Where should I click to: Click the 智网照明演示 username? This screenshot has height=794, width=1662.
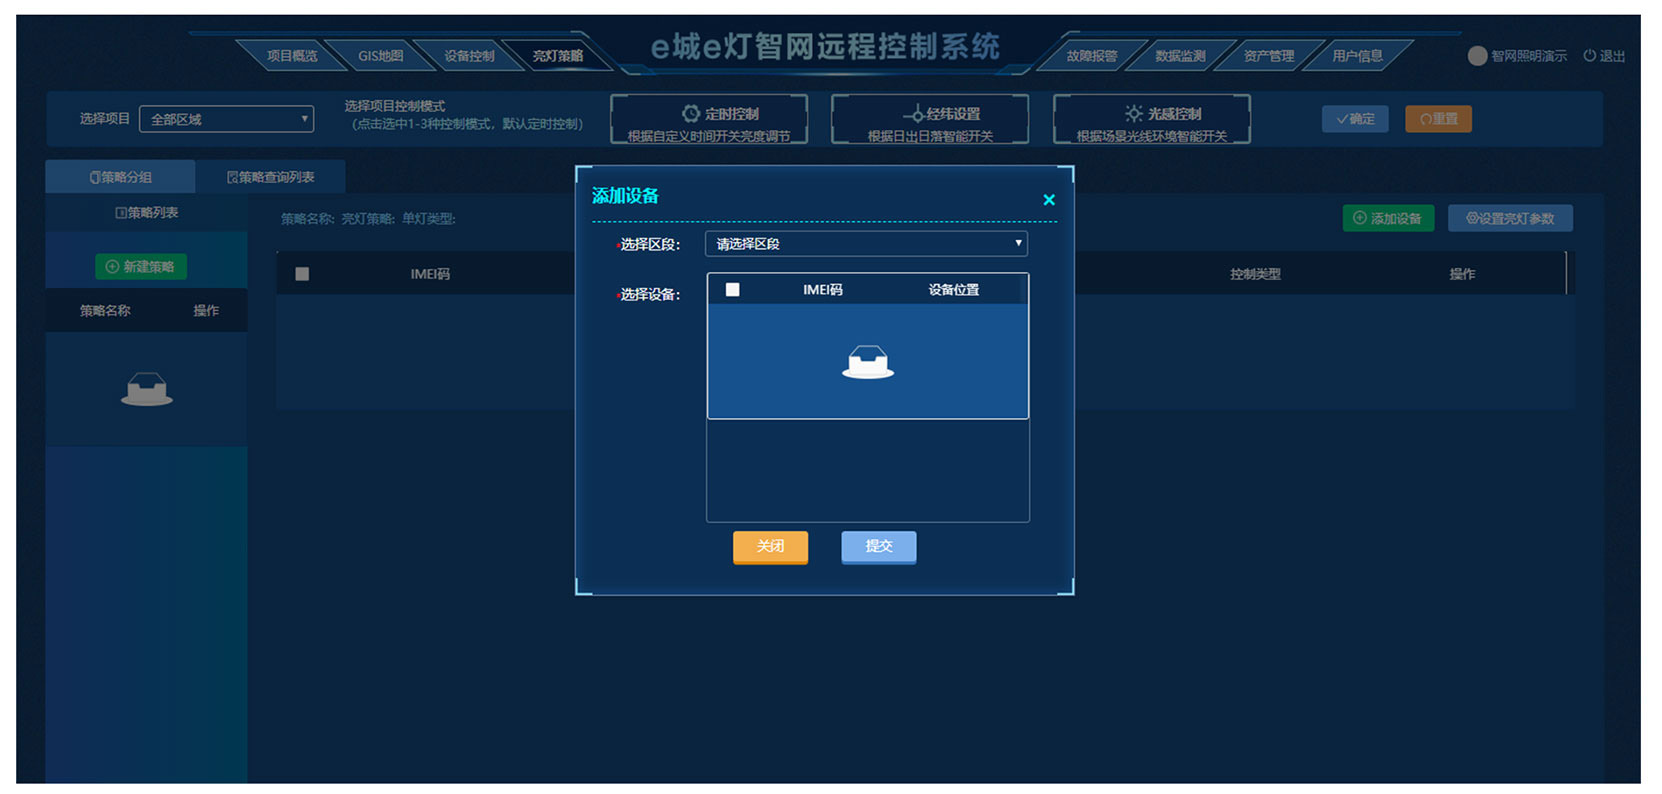tap(1529, 56)
